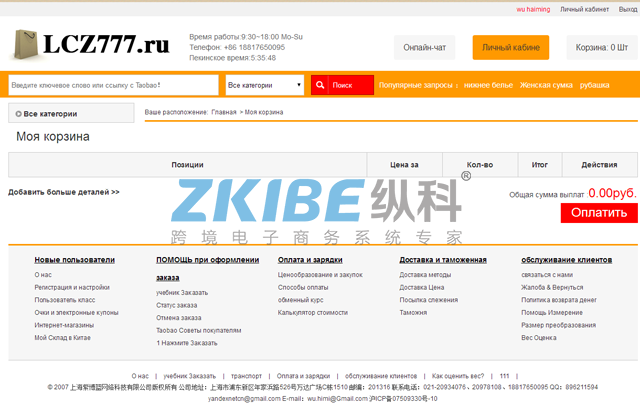
Task: Open Мой Склад в Китае link
Action: pyautogui.click(x=62, y=338)
